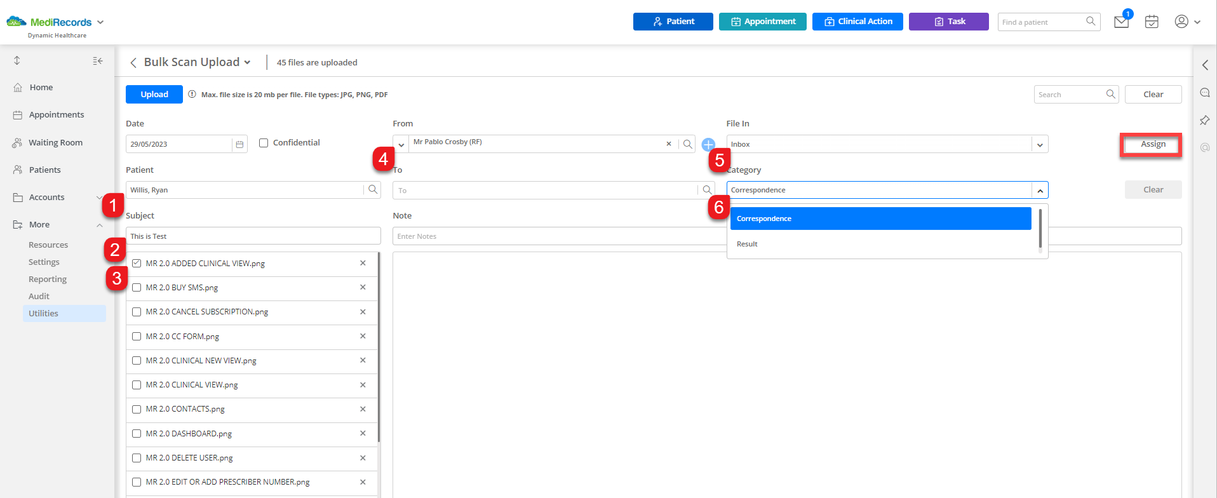Screen dimensions: 1217x498
Task: Remove MR 2.0 CC FORM.png file
Action: 363,336
